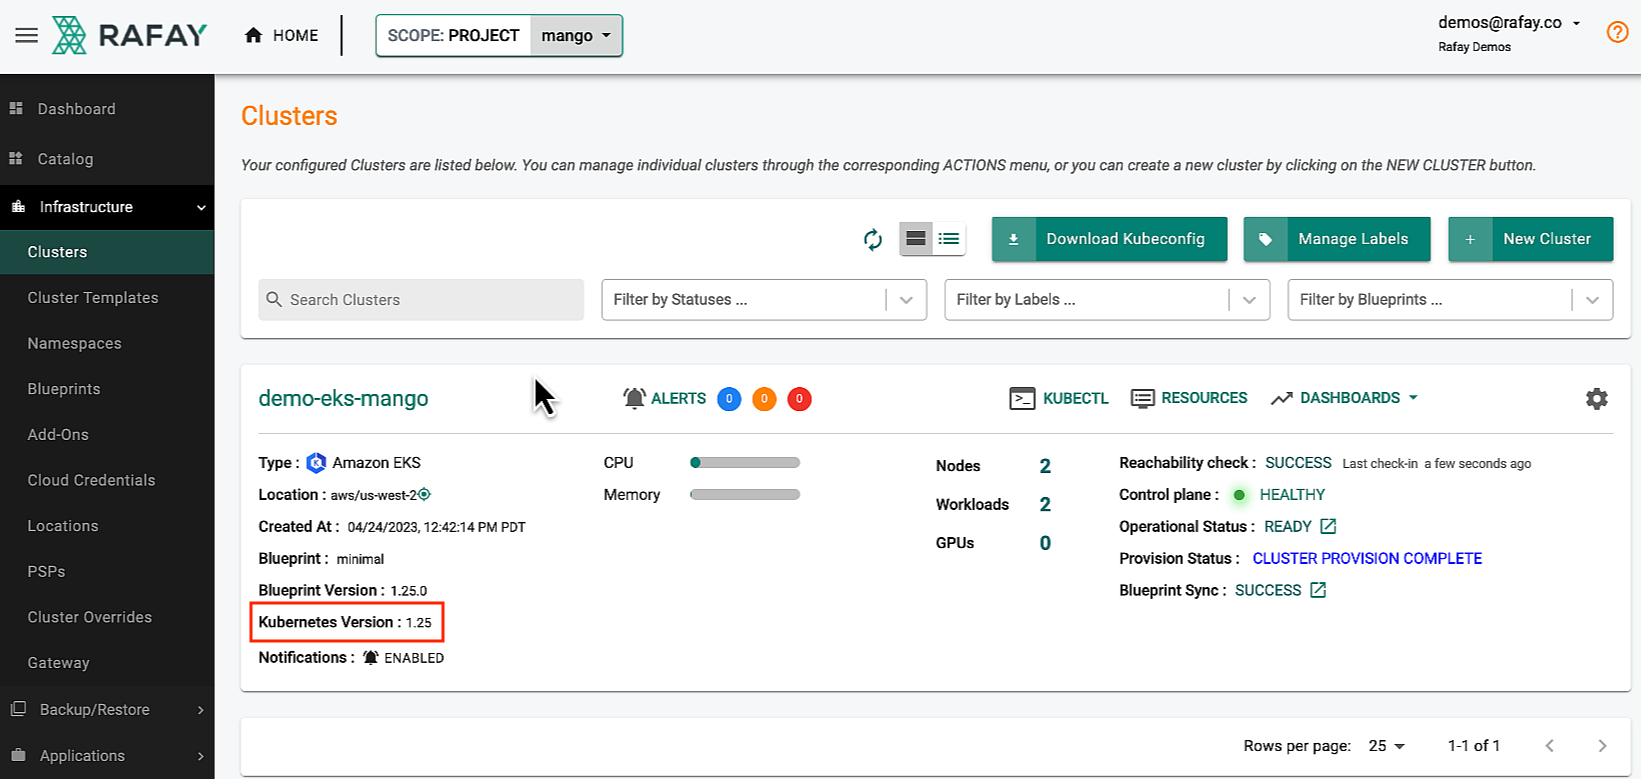
Task: Click the CPU usage bar
Action: pos(745,463)
